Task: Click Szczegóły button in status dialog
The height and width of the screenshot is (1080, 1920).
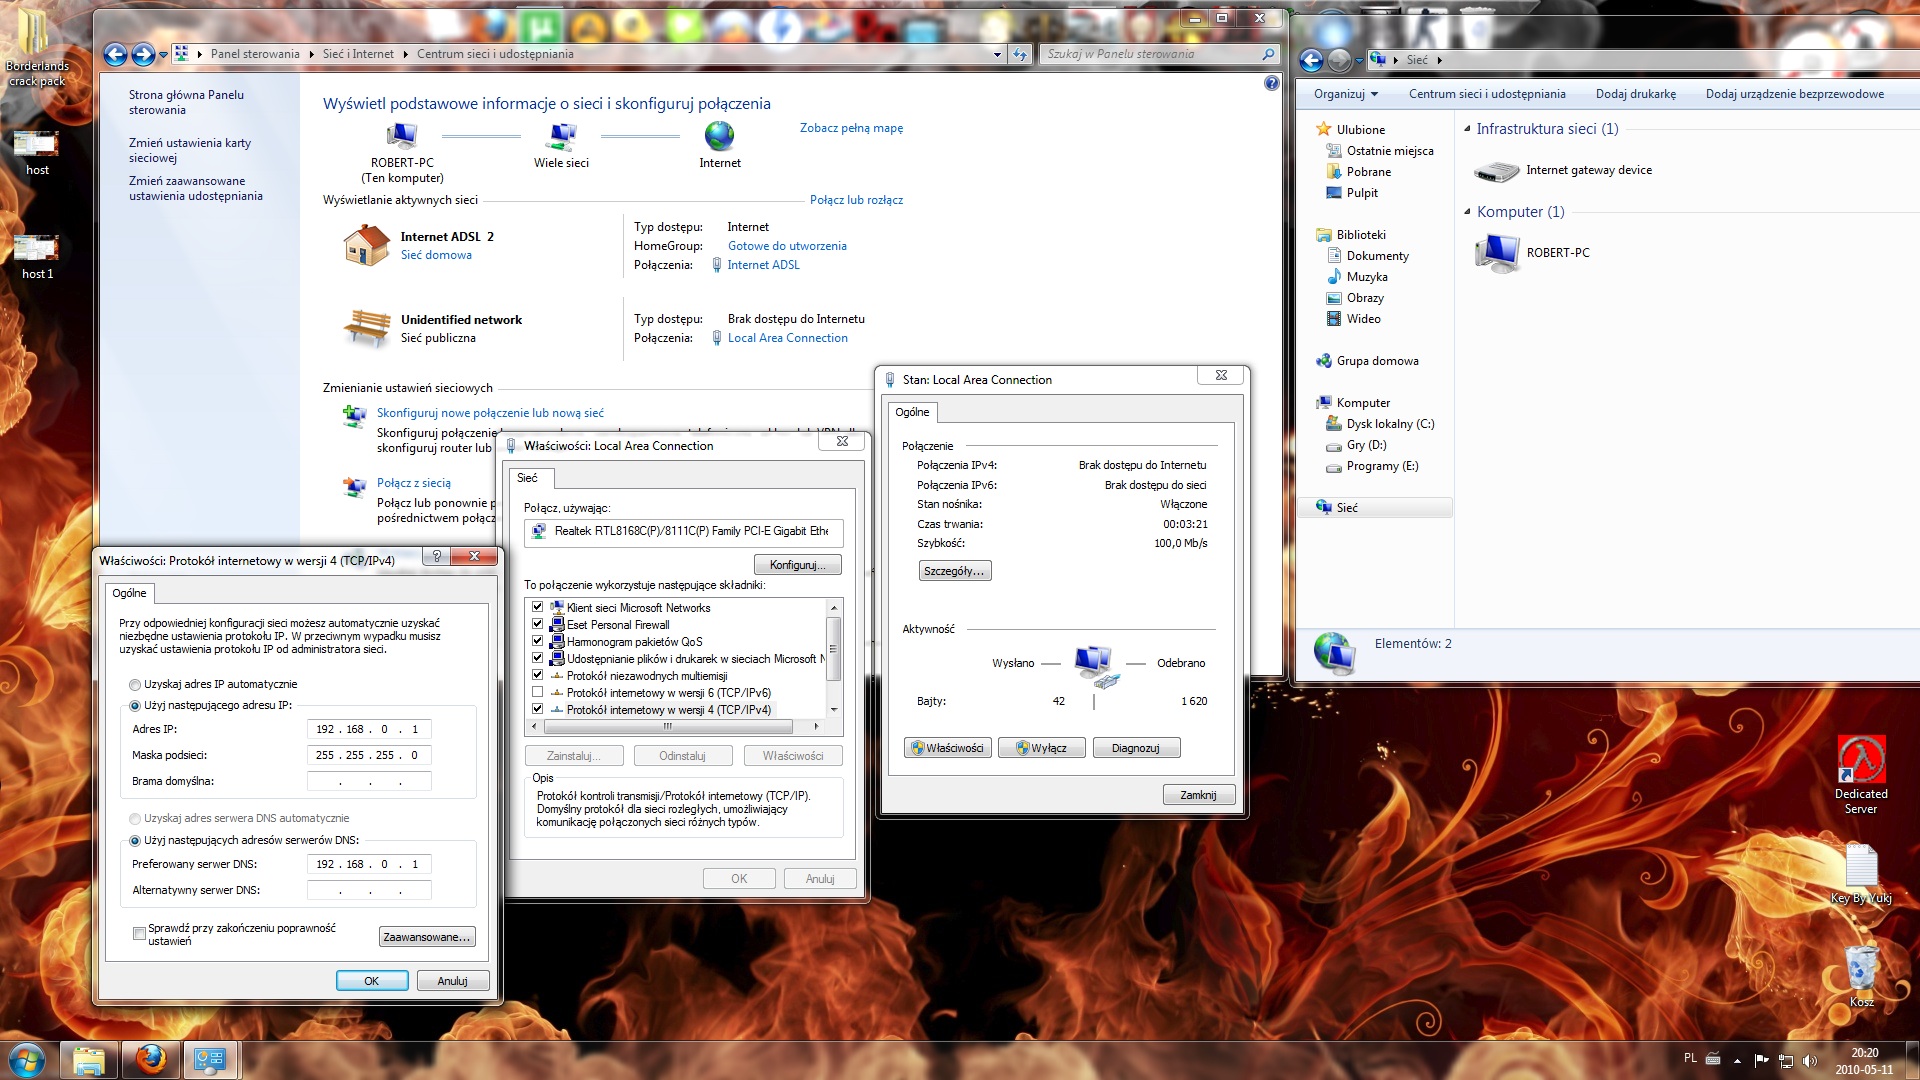Action: click(954, 571)
